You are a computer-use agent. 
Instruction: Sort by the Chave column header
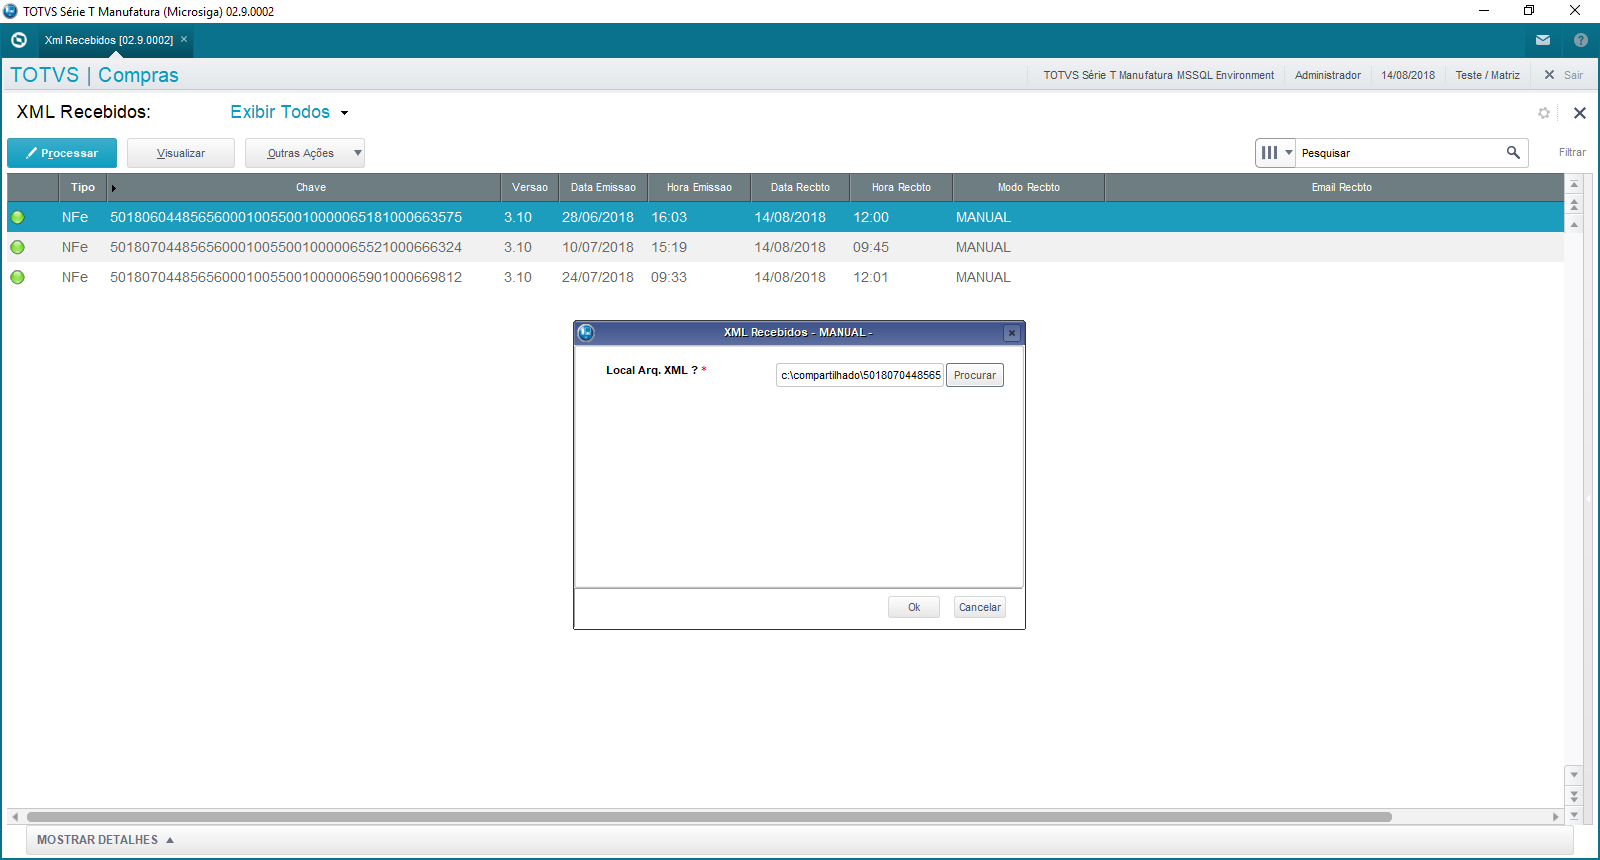[311, 187]
